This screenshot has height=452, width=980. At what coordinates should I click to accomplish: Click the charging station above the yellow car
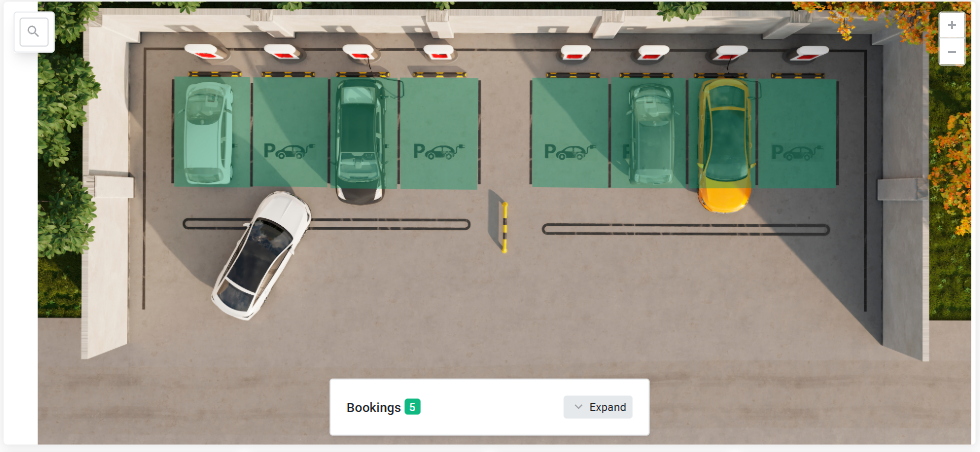pyautogui.click(x=731, y=54)
